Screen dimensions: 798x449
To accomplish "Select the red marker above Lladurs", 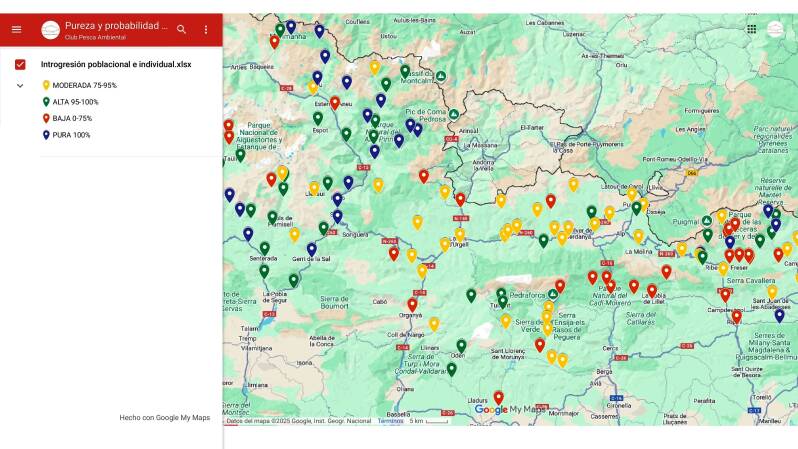I will [499, 397].
